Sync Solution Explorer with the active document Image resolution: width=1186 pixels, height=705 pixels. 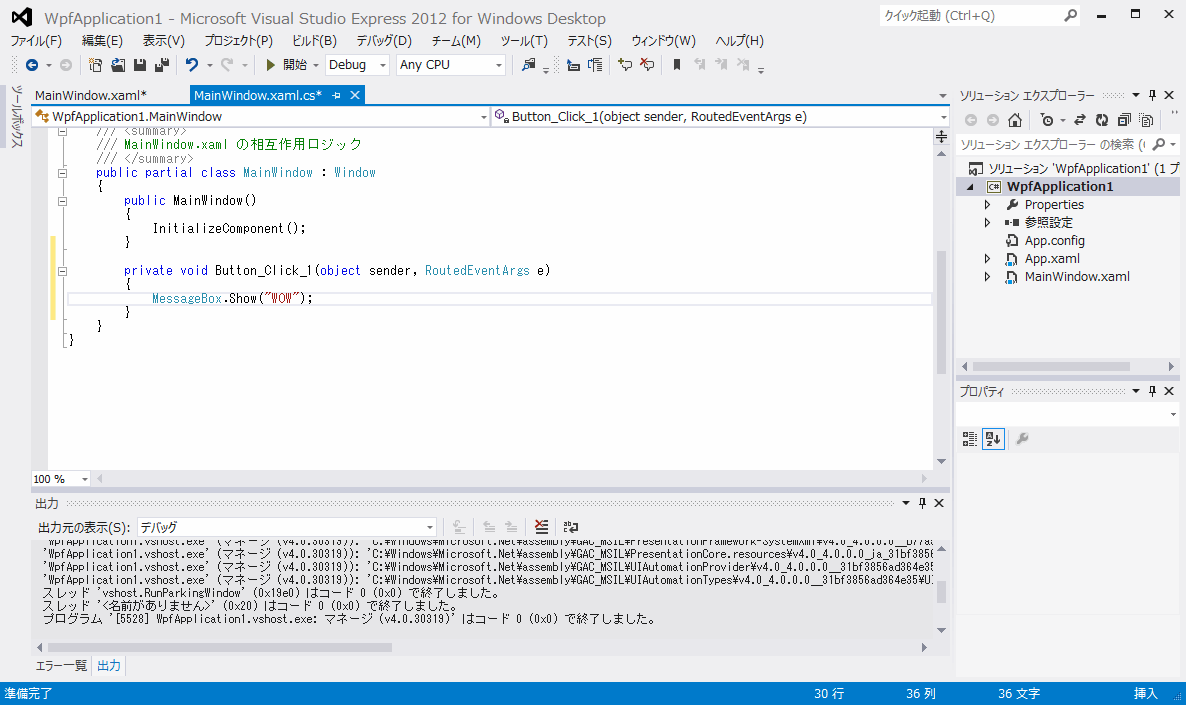coord(1080,120)
